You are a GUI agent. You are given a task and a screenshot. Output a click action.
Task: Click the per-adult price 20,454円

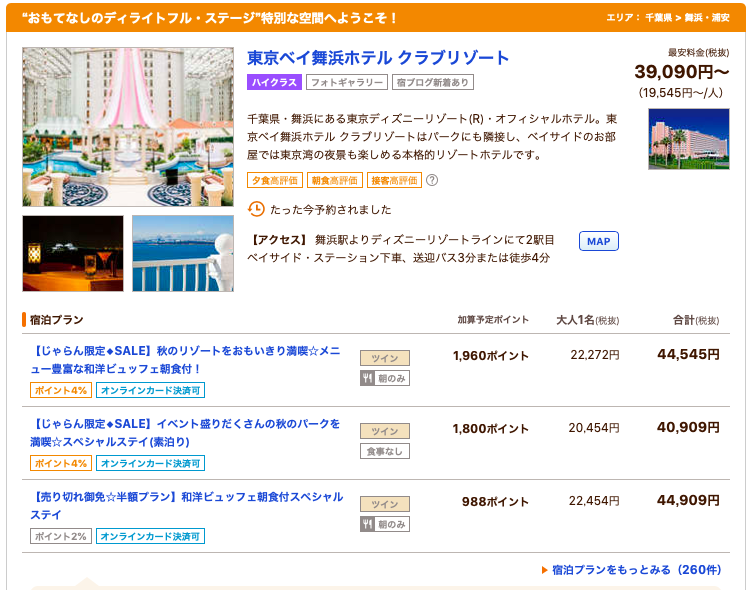click(x=593, y=428)
